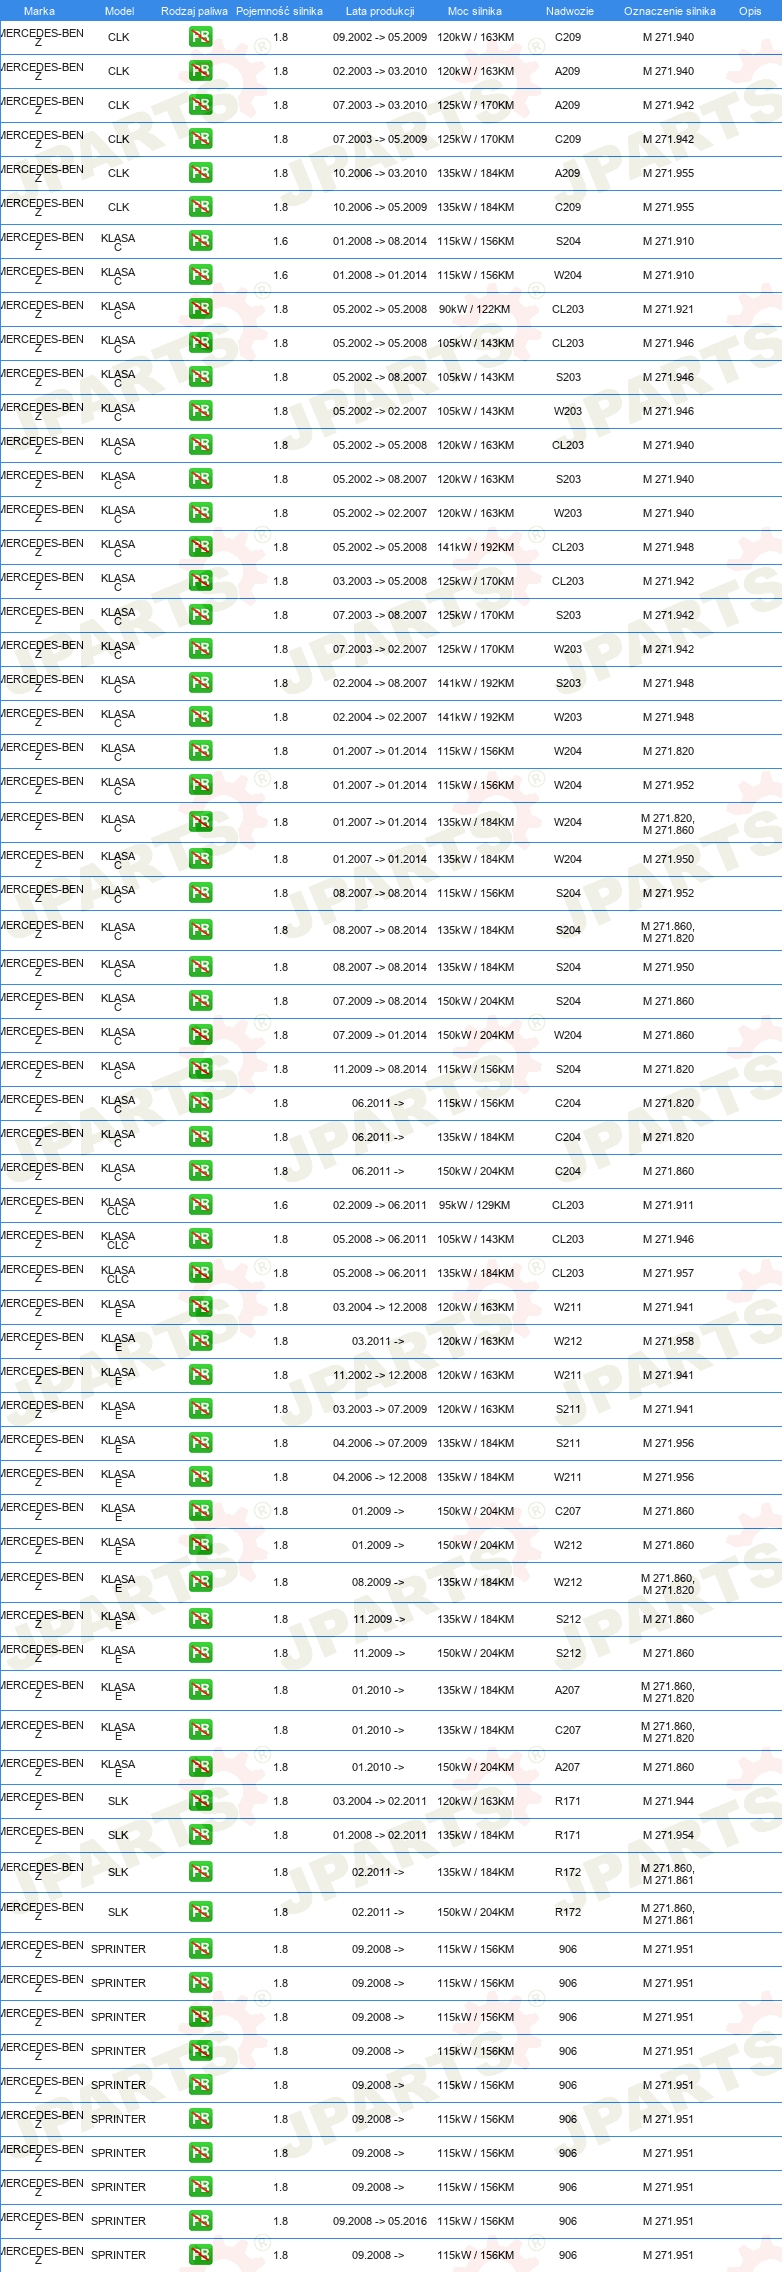Click the Opis column header

[750, 11]
